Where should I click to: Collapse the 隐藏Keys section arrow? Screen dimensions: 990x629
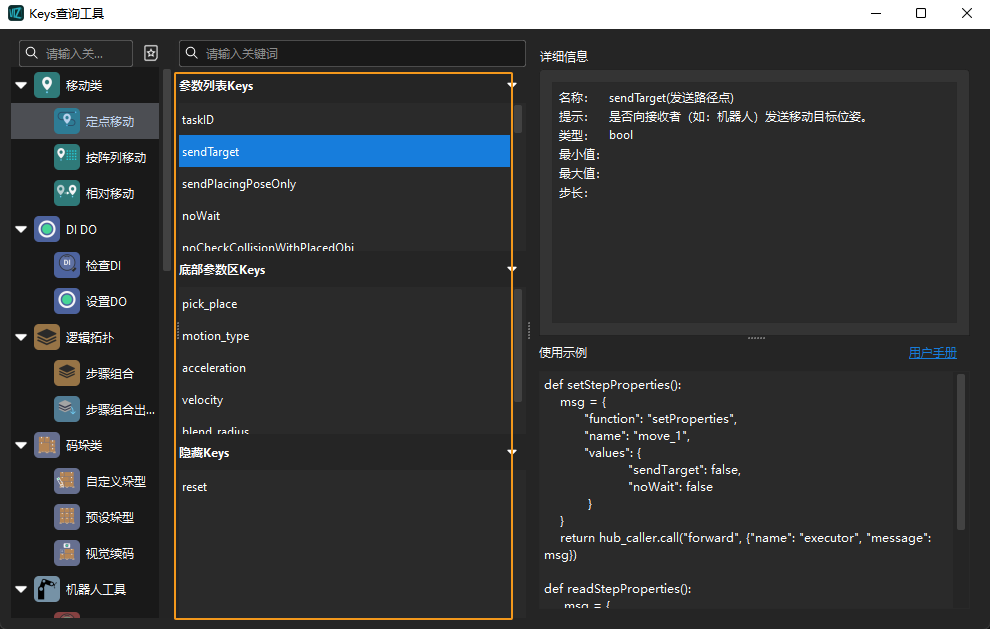click(511, 453)
